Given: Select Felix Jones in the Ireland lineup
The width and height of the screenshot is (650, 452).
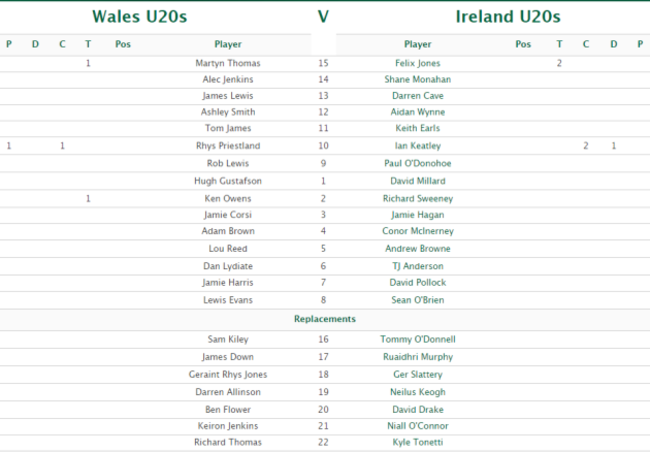Looking at the screenshot, I should tap(418, 63).
